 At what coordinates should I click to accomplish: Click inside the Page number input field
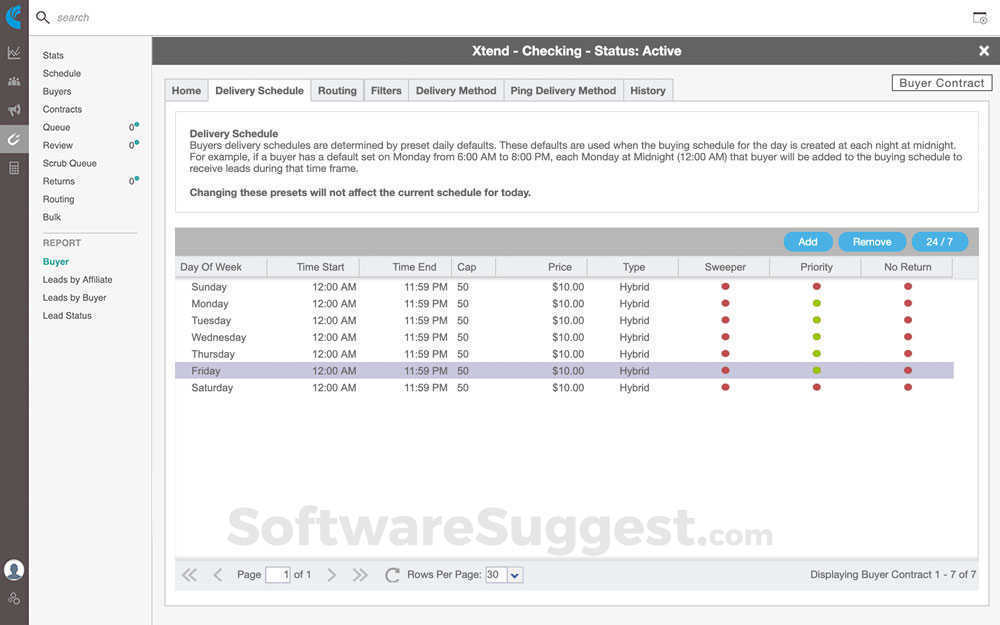coord(277,575)
